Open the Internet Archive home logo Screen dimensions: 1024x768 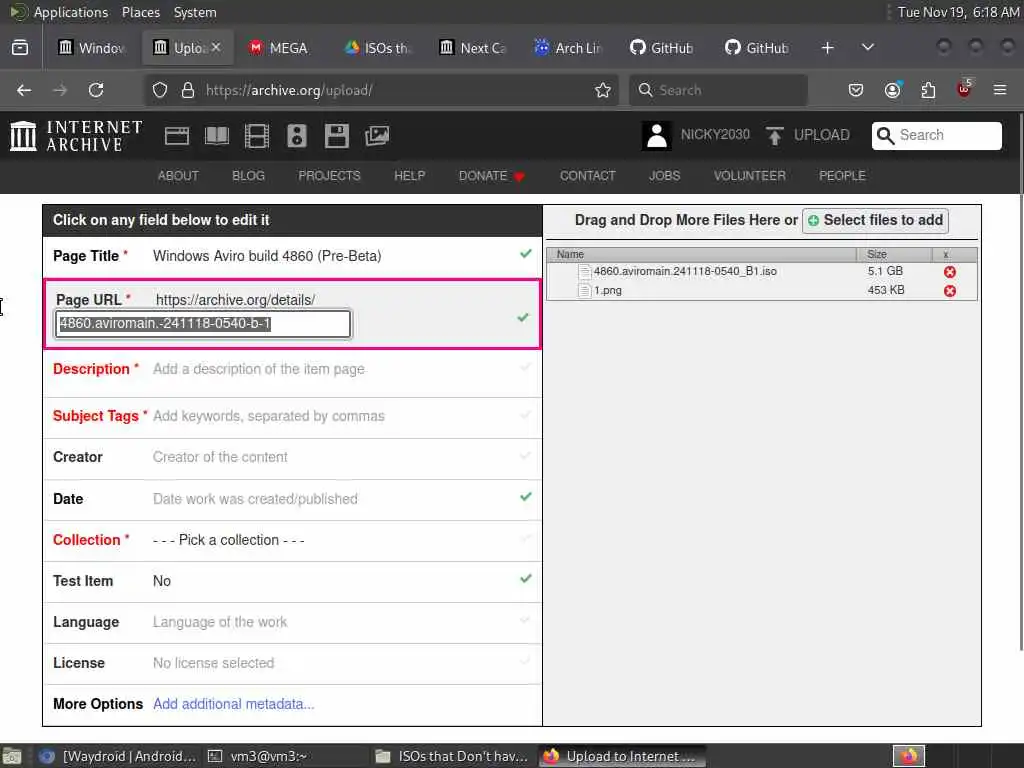coord(76,136)
